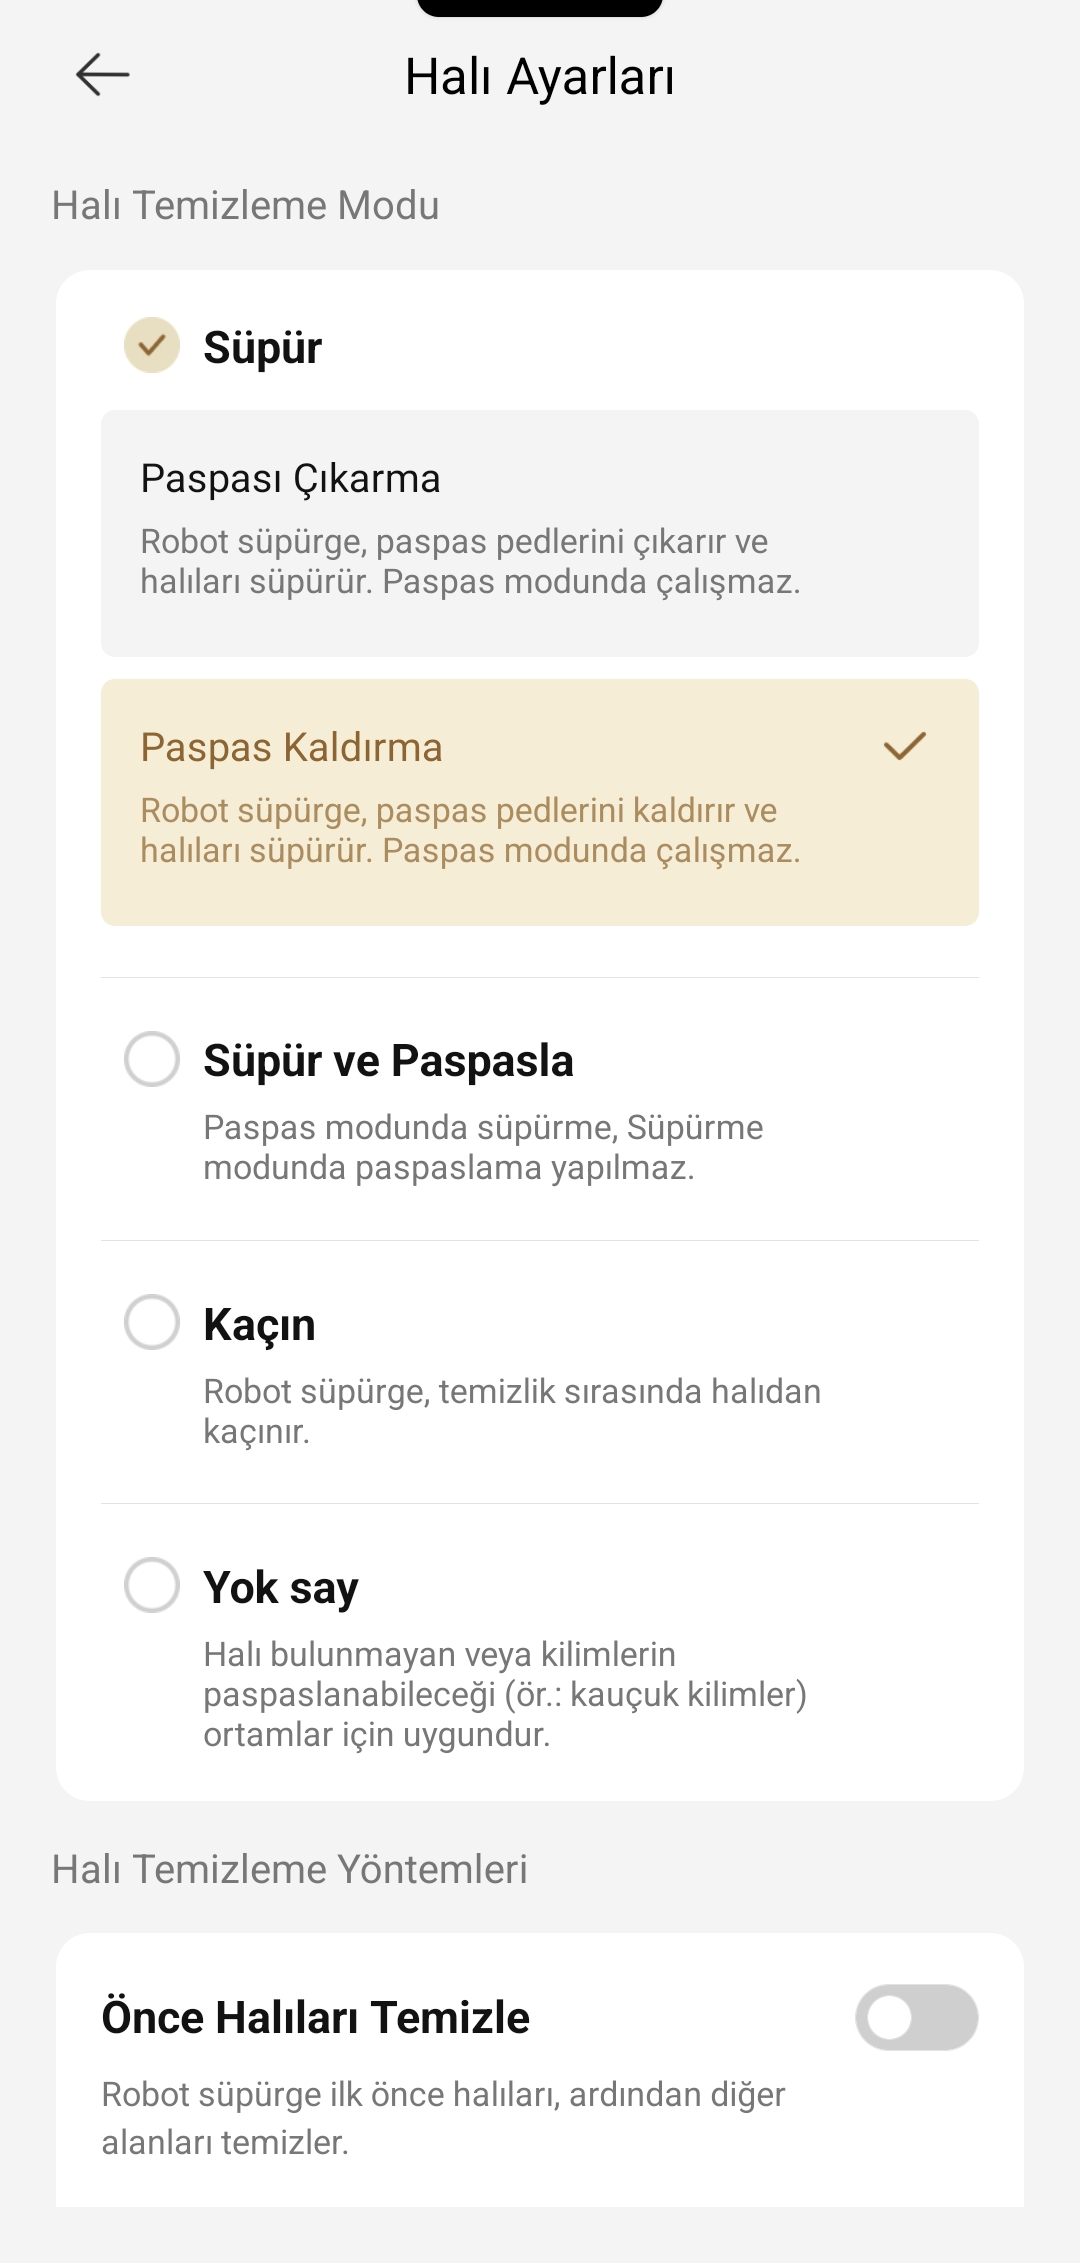Tap the back arrow icon
This screenshot has height=2263, width=1080.
tap(103, 75)
